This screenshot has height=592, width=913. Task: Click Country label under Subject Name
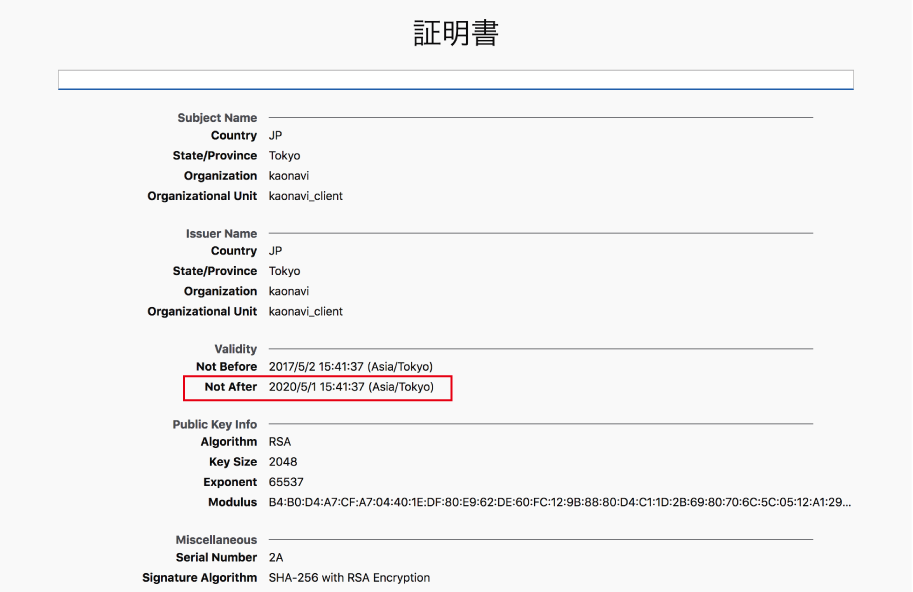point(233,136)
